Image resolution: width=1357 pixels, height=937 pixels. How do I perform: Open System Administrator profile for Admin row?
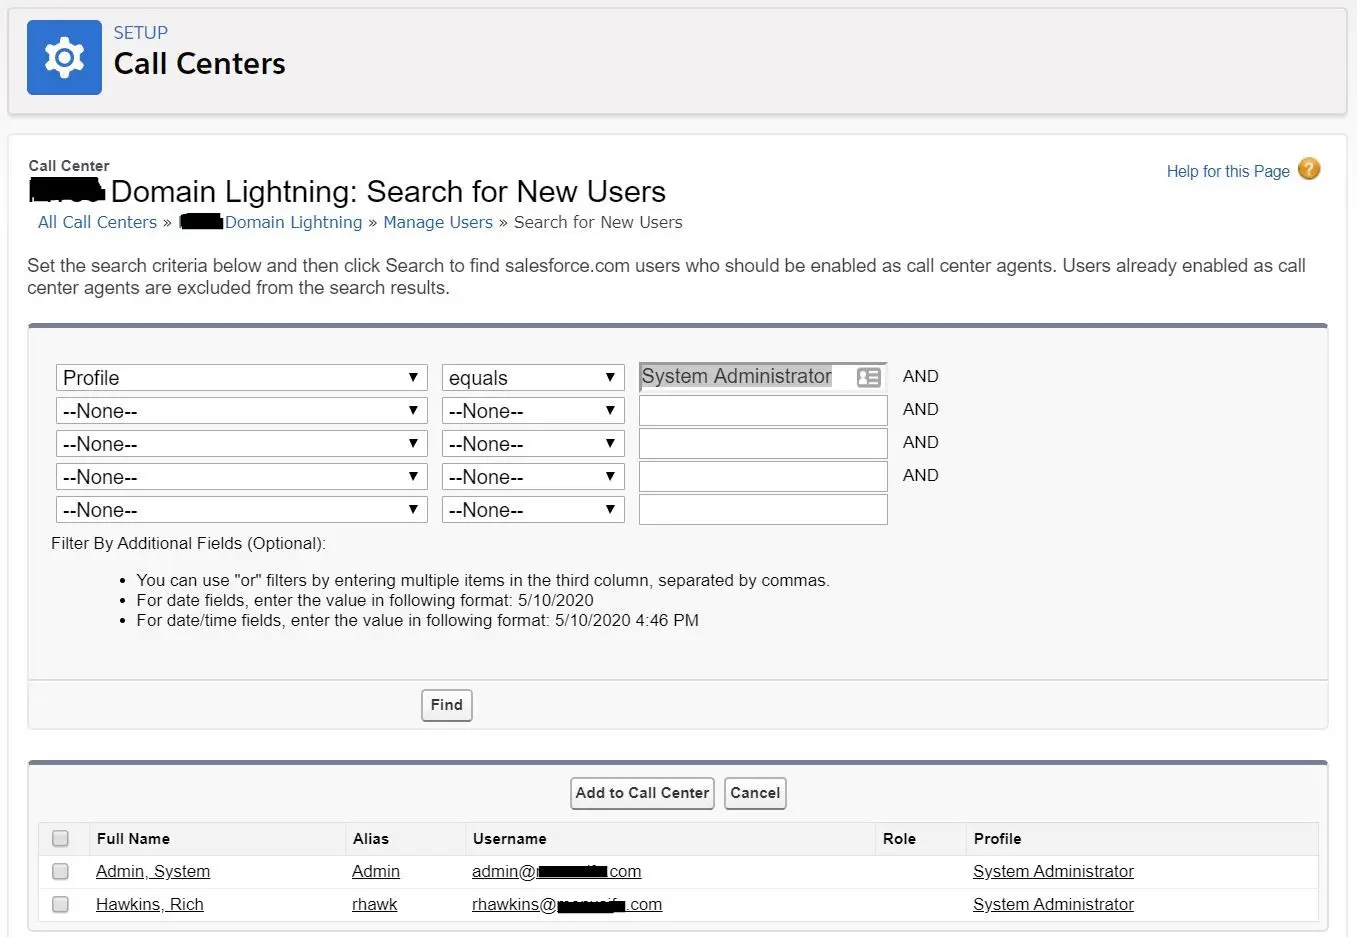(x=1053, y=871)
